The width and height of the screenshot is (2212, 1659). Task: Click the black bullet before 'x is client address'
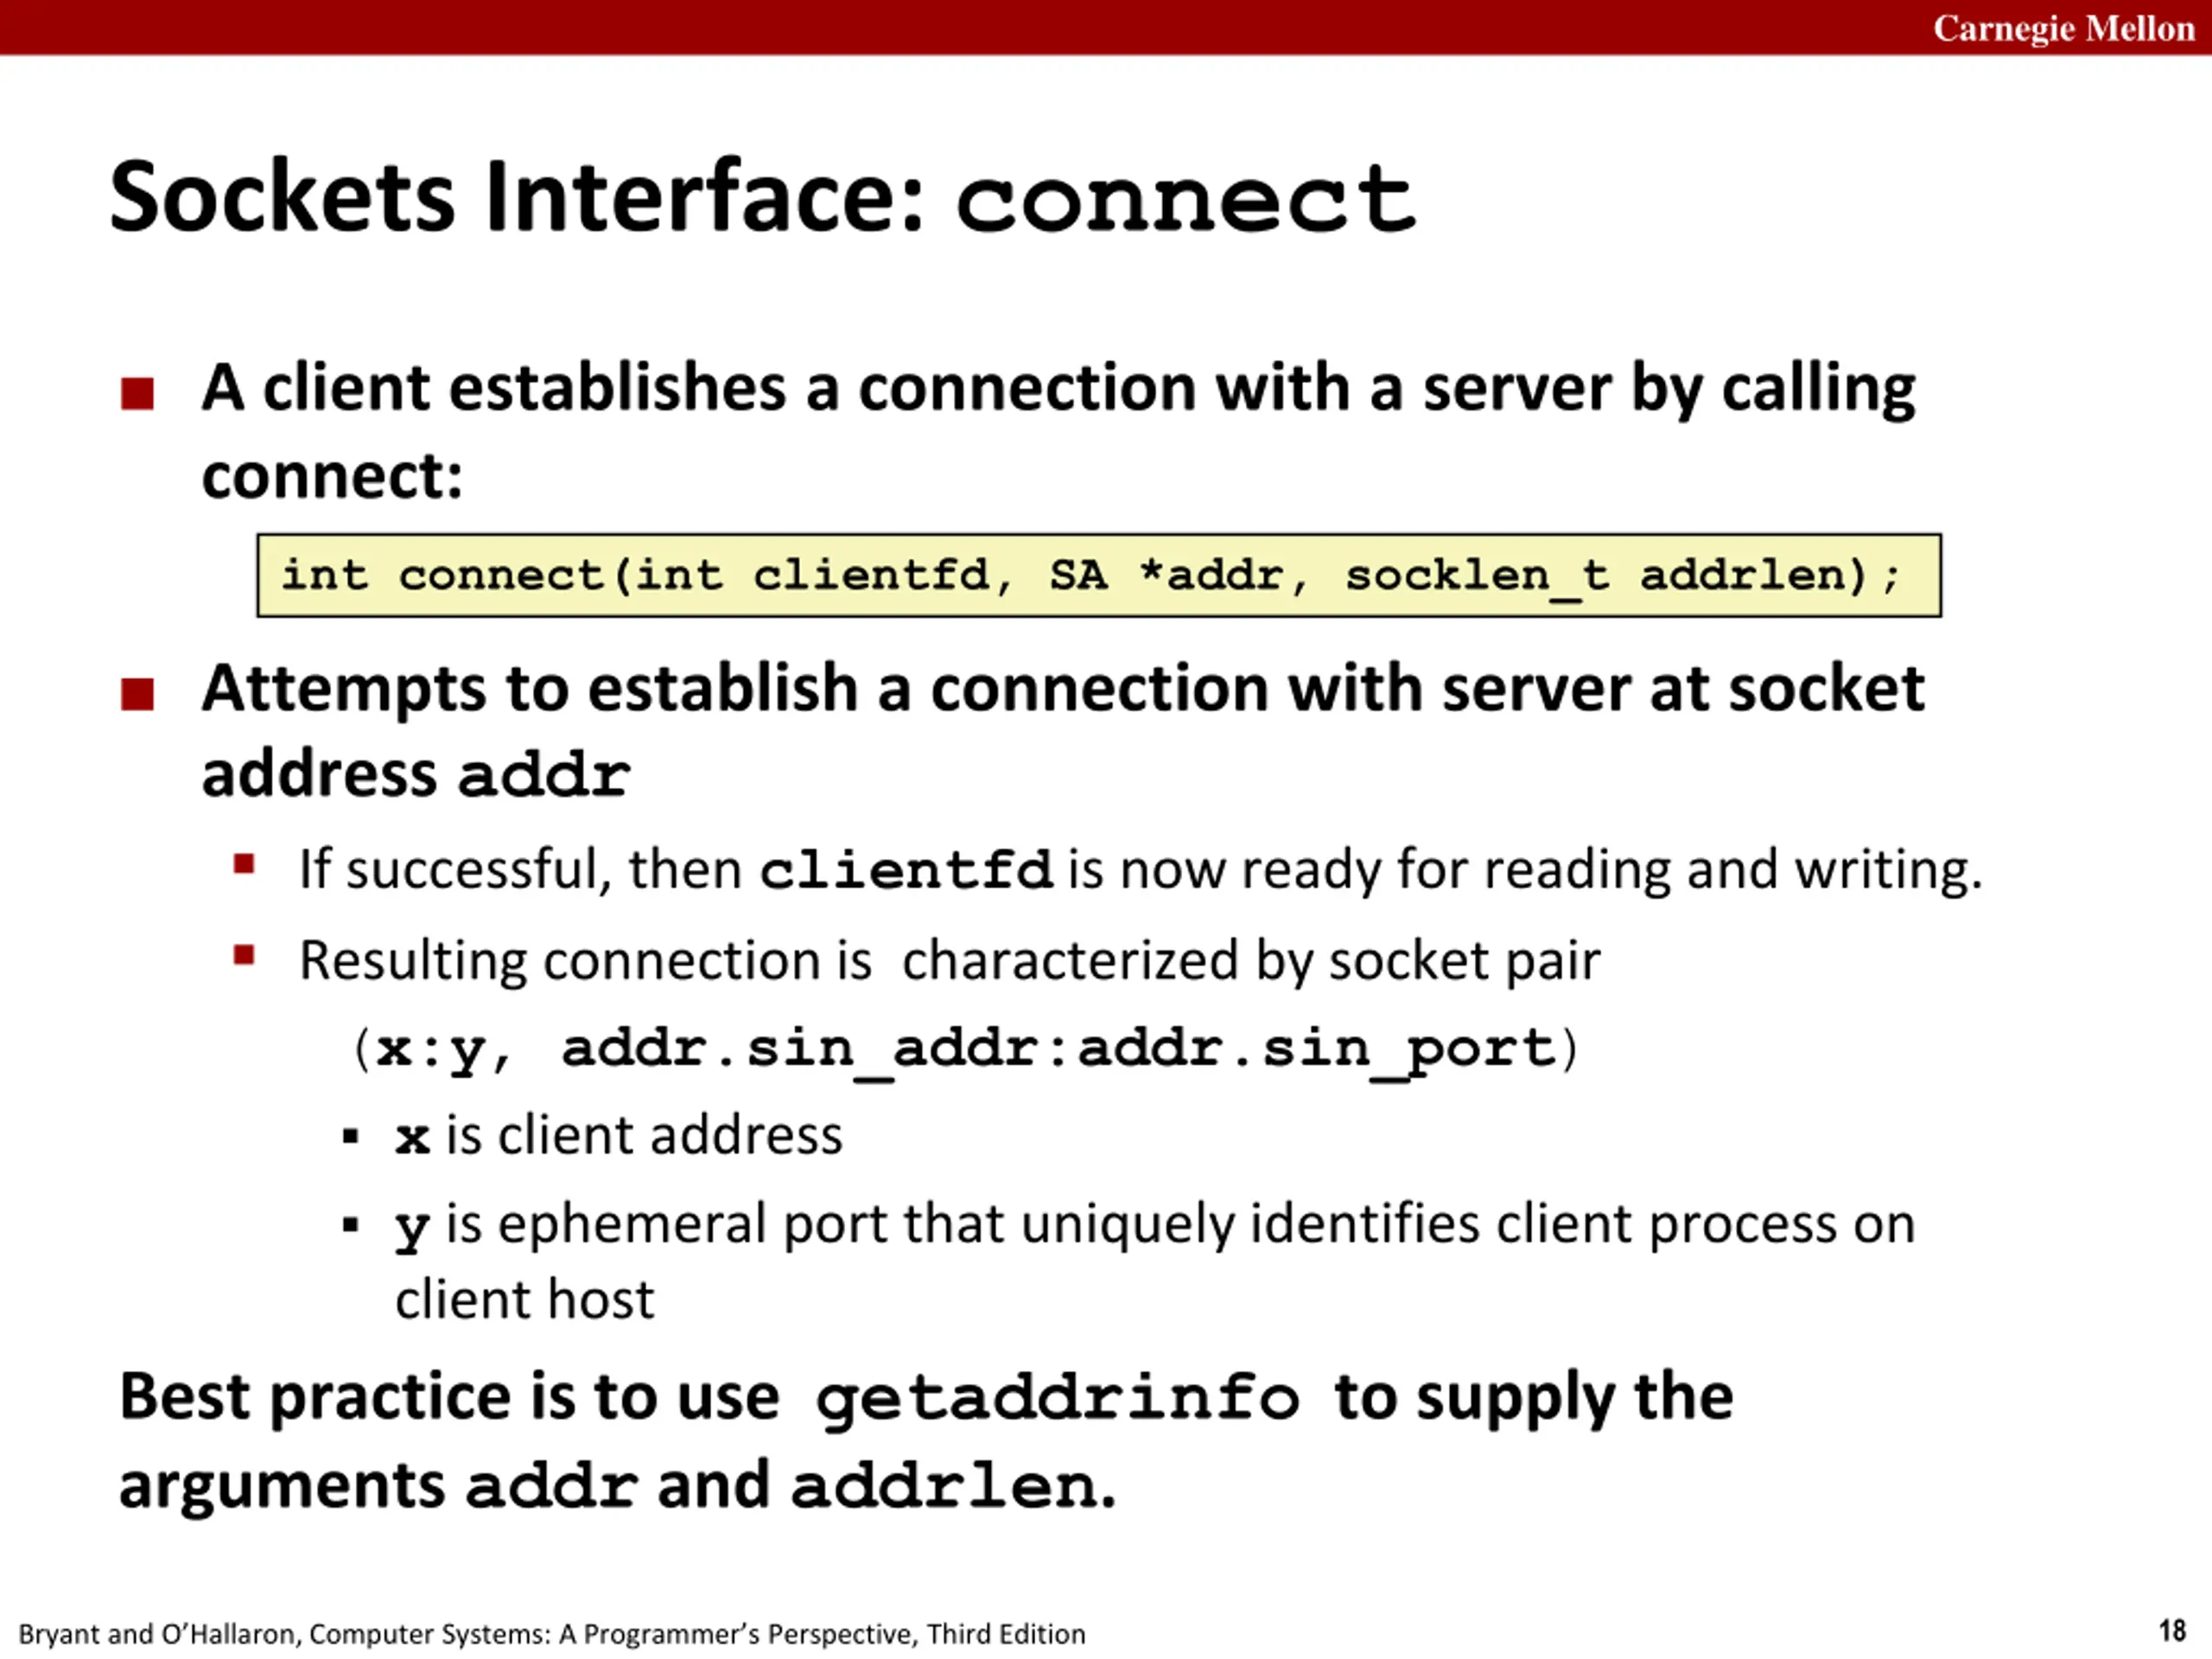click(350, 1137)
